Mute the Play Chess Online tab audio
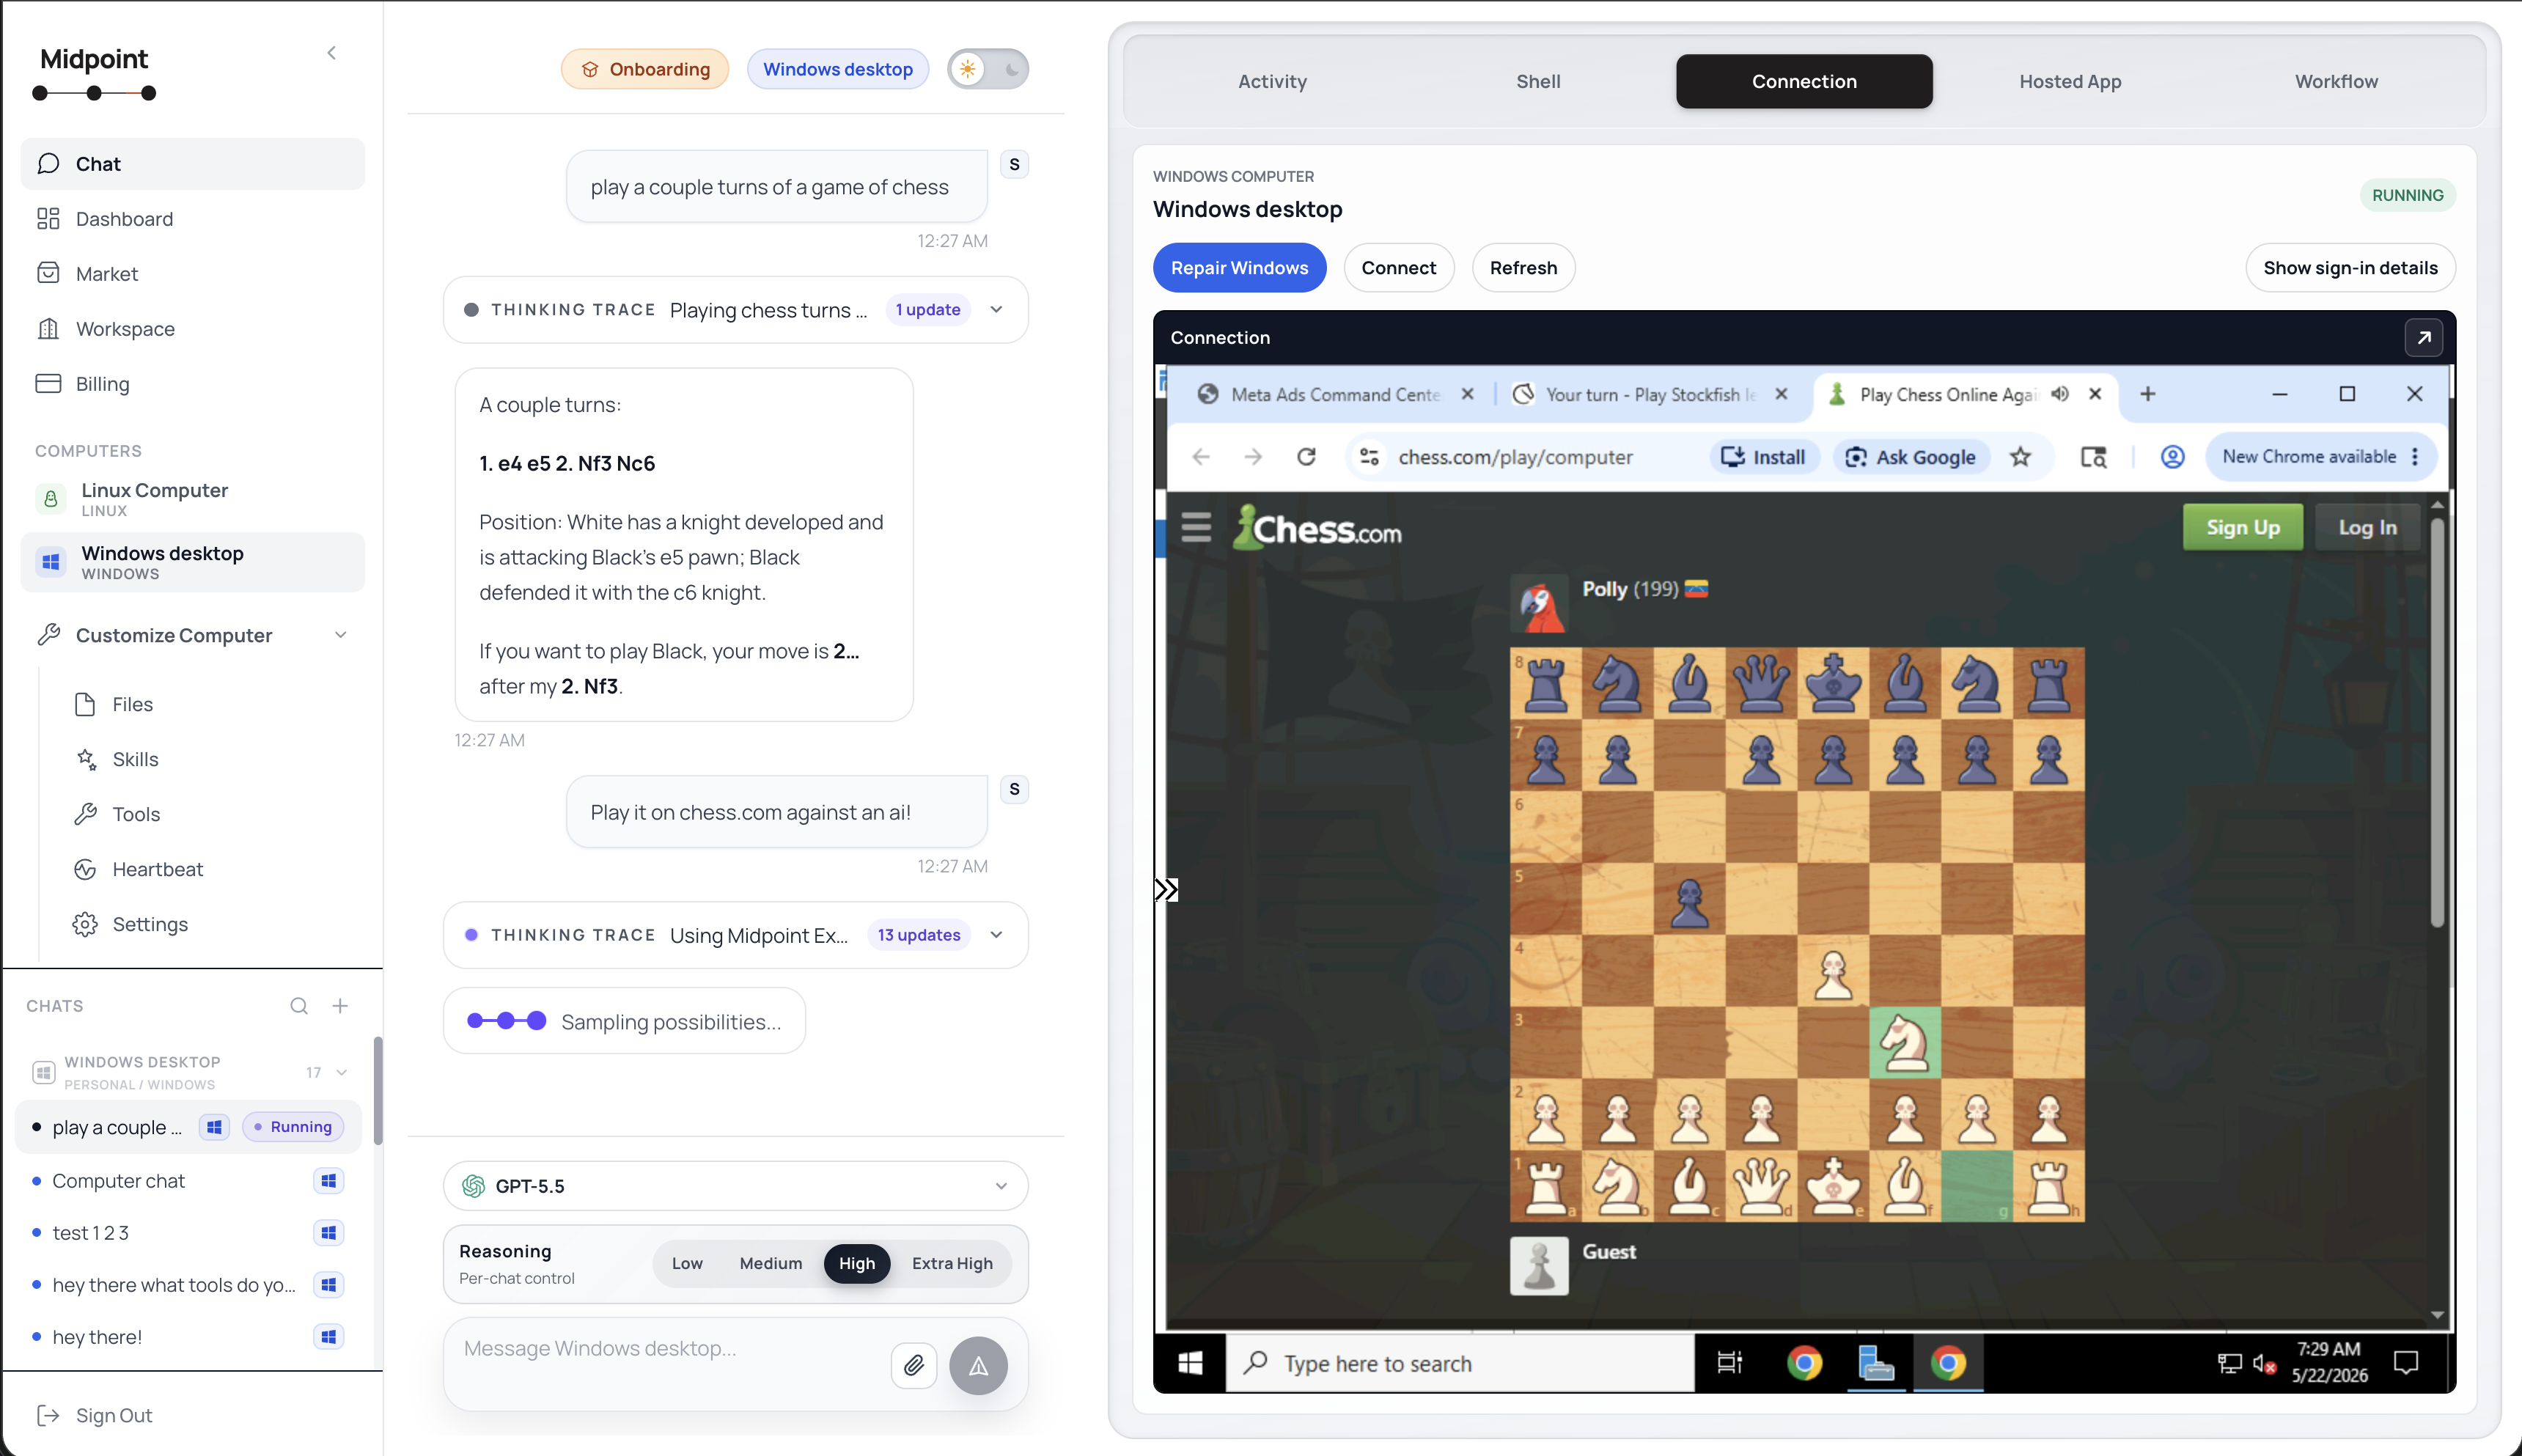 (x=2060, y=394)
